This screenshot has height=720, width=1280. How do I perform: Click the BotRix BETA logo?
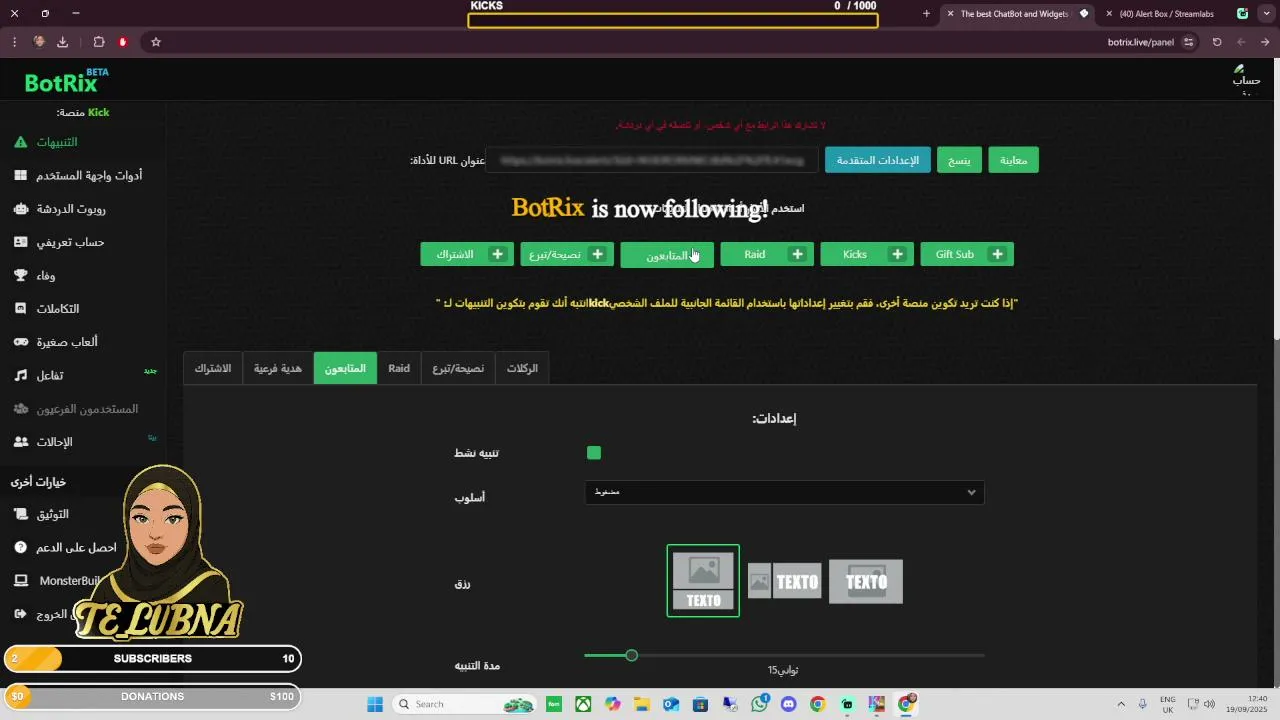point(66,81)
